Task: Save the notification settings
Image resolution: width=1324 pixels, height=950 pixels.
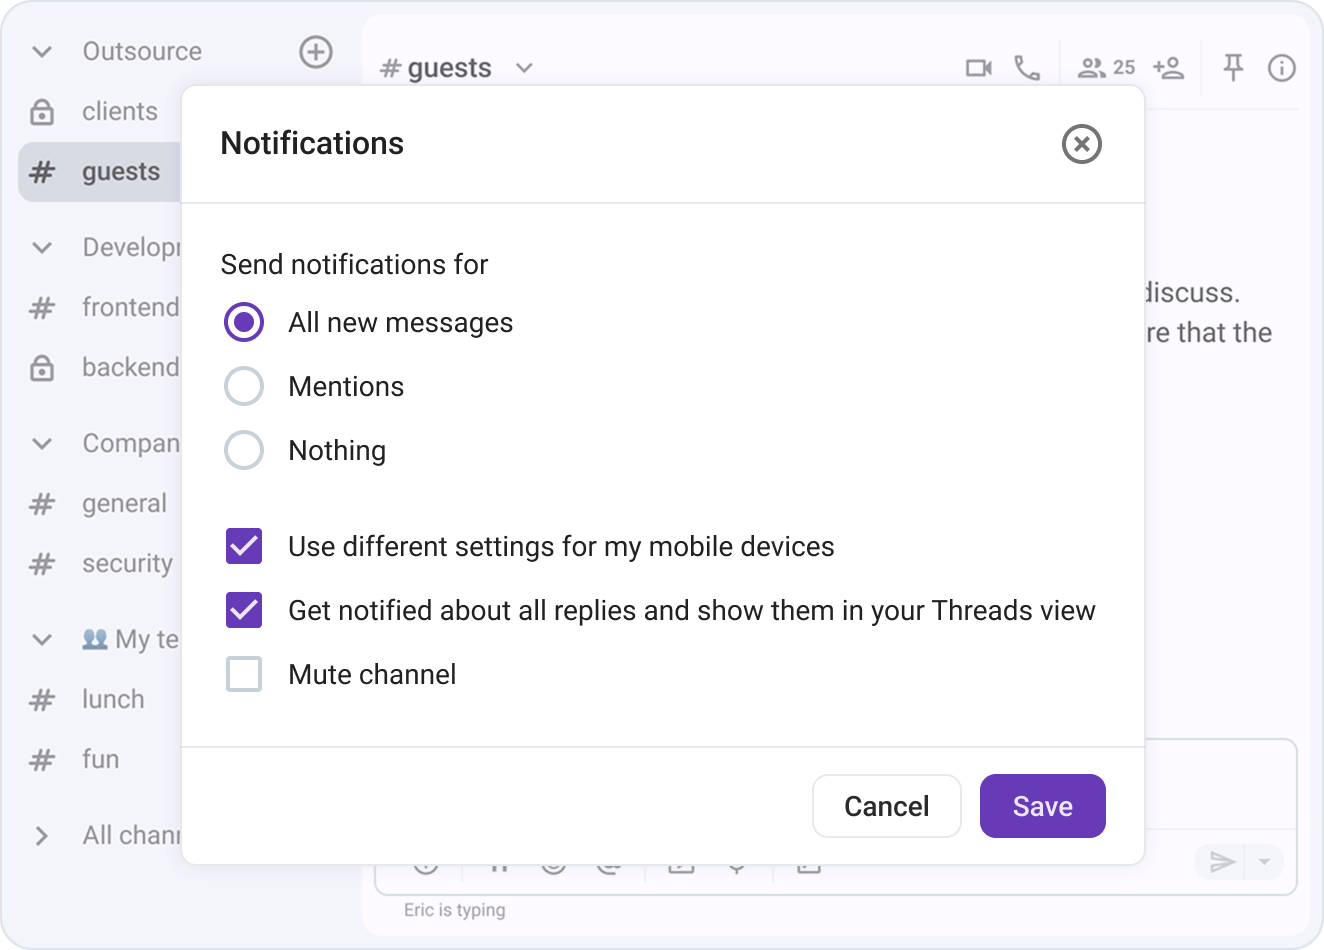Action: pyautogui.click(x=1042, y=806)
